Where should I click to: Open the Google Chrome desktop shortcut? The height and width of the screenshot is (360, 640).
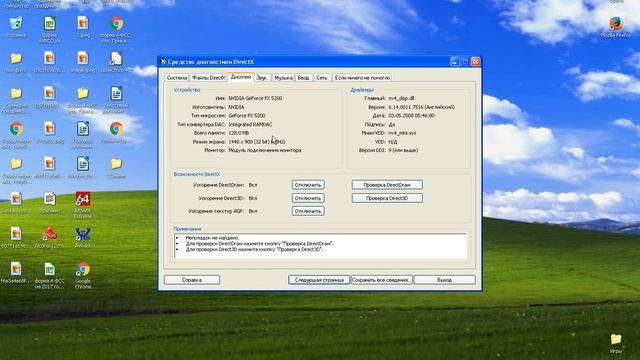point(83,269)
